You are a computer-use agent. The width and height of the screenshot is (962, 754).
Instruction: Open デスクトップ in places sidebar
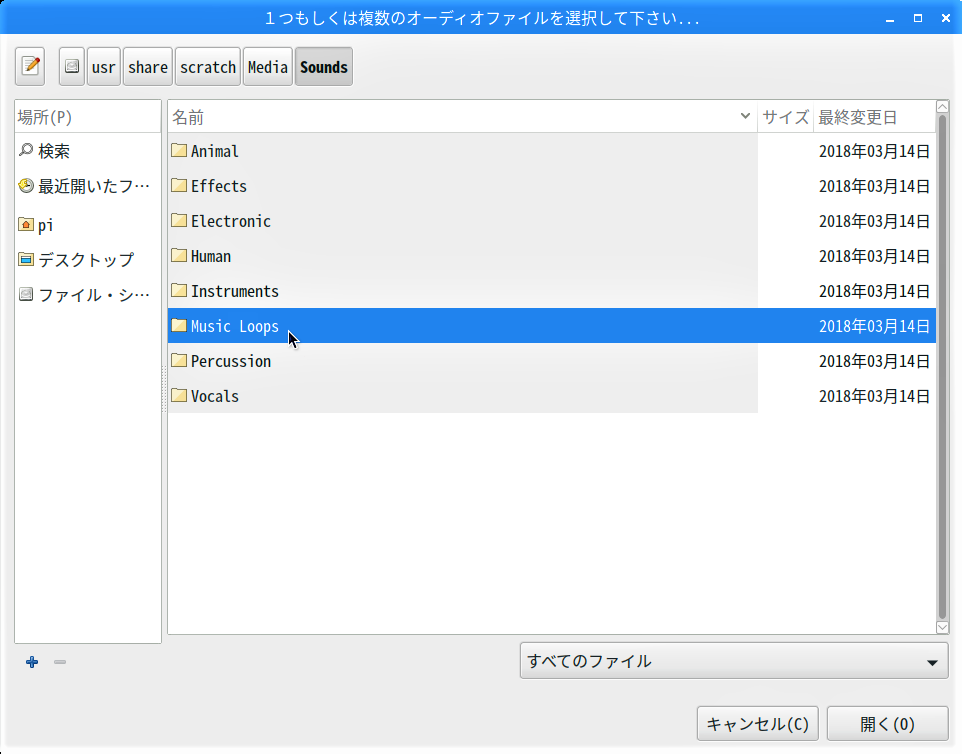point(88,260)
